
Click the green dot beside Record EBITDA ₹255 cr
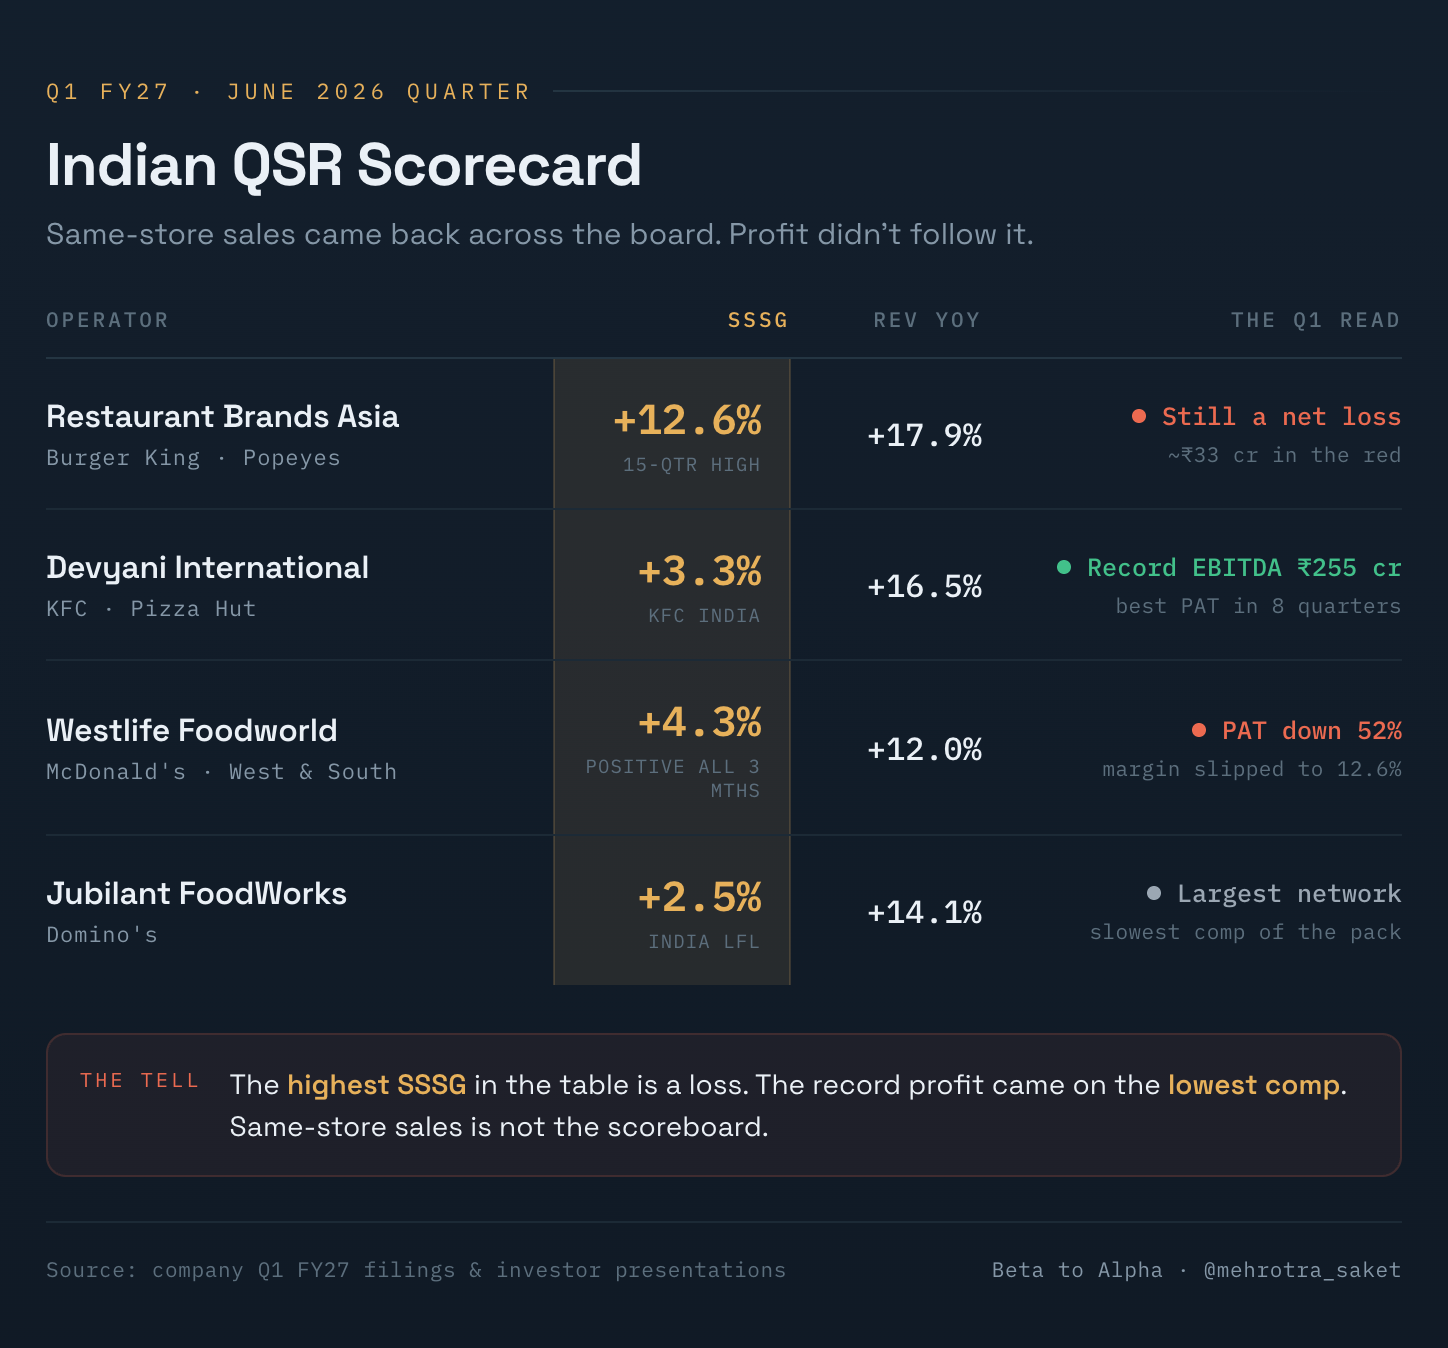coord(1064,567)
